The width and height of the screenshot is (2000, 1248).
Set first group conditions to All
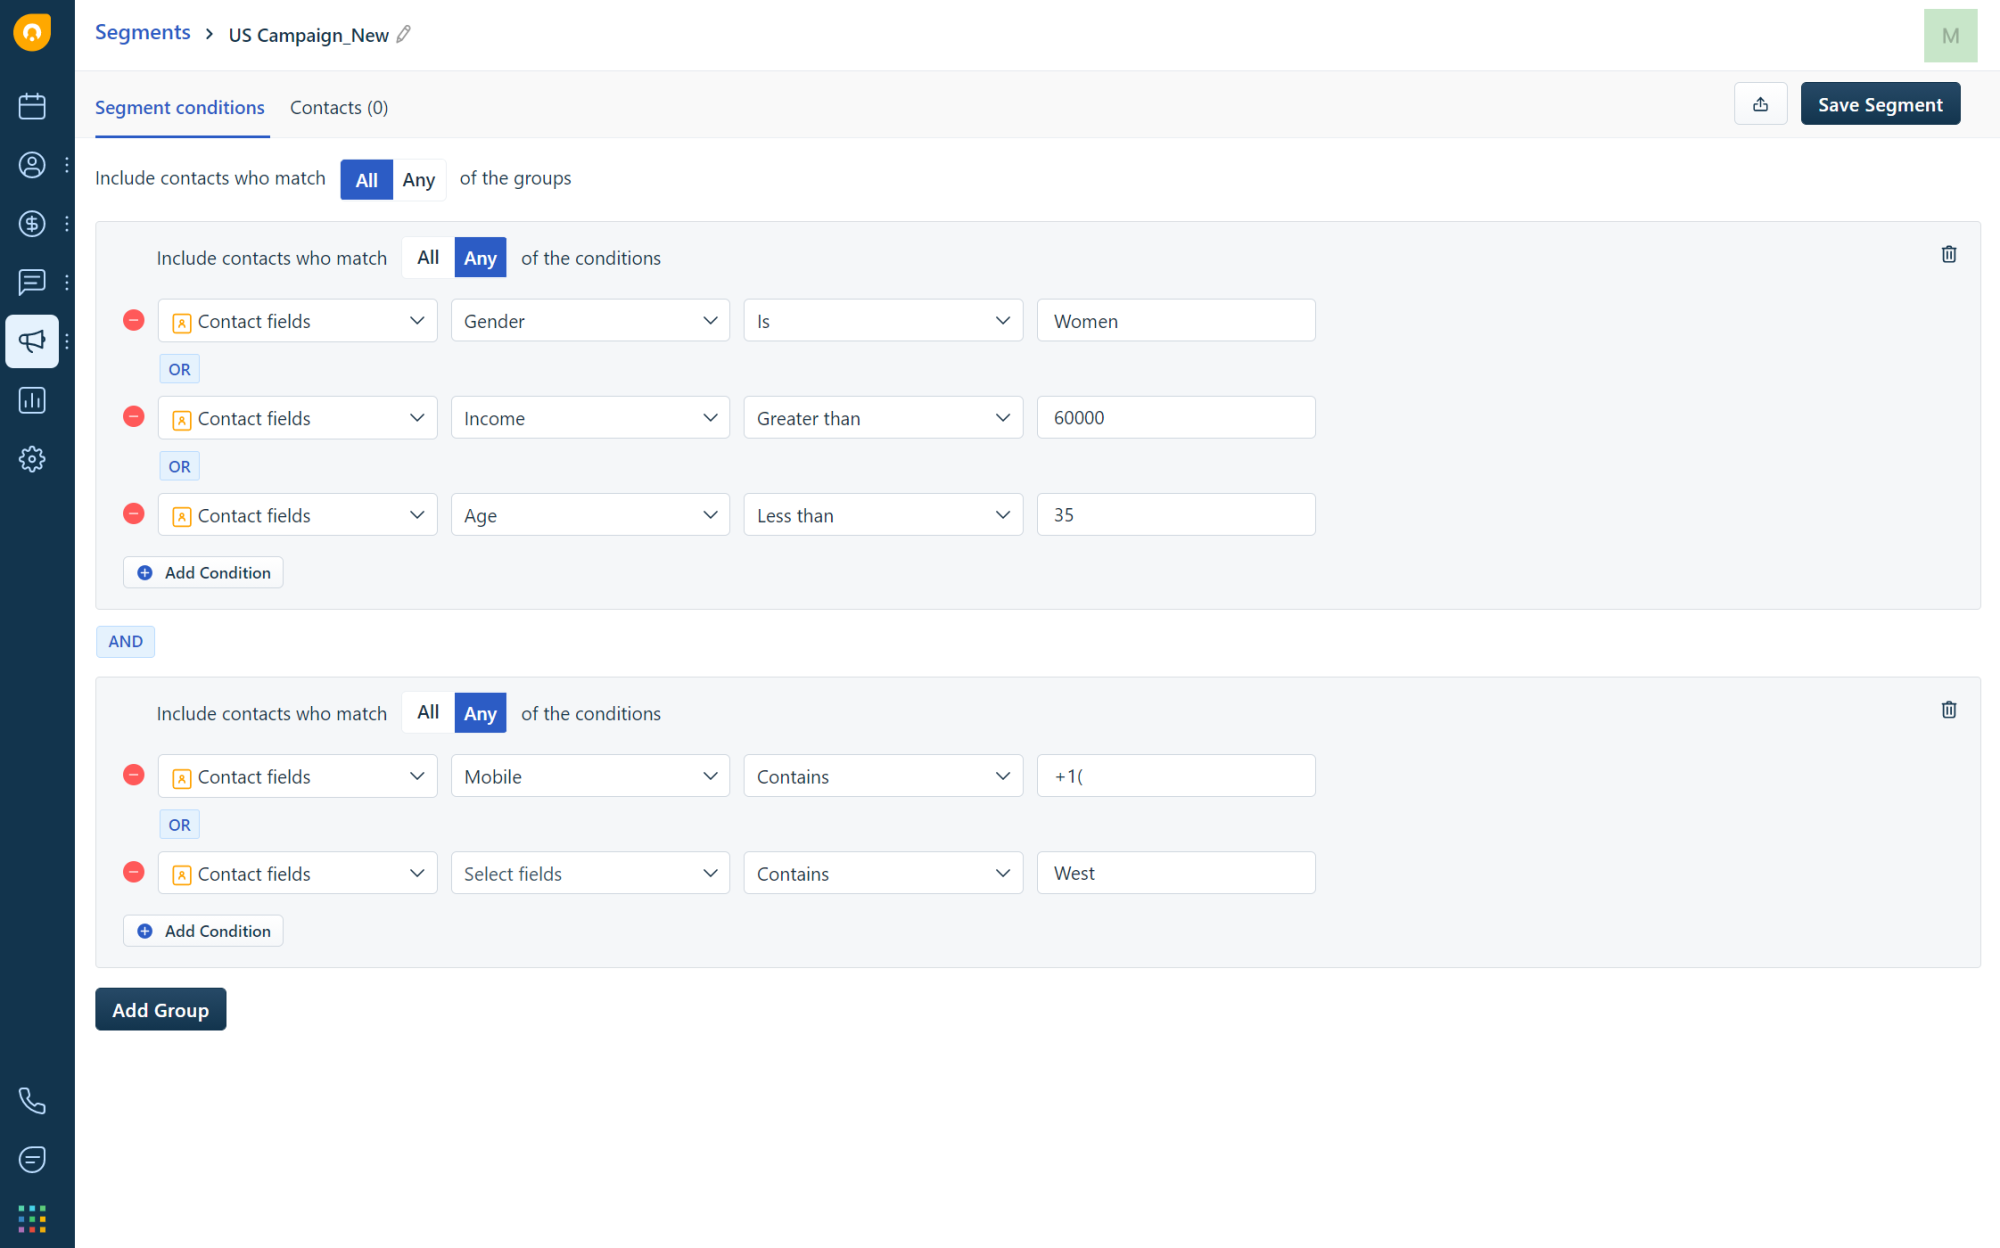(428, 258)
